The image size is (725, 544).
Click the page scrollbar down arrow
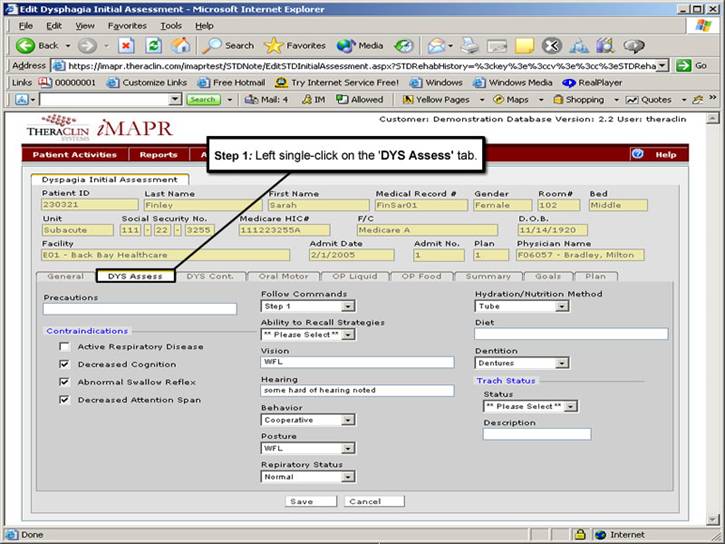pos(713,520)
